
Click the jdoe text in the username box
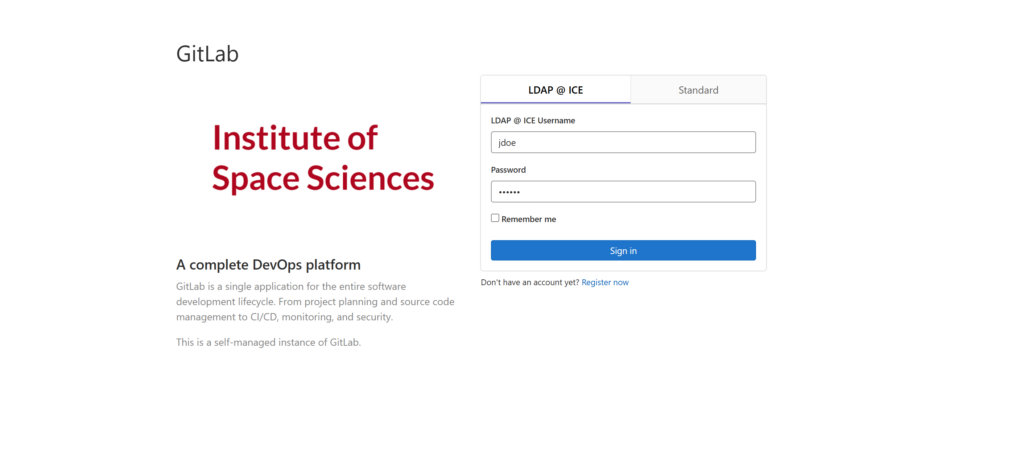coord(507,143)
